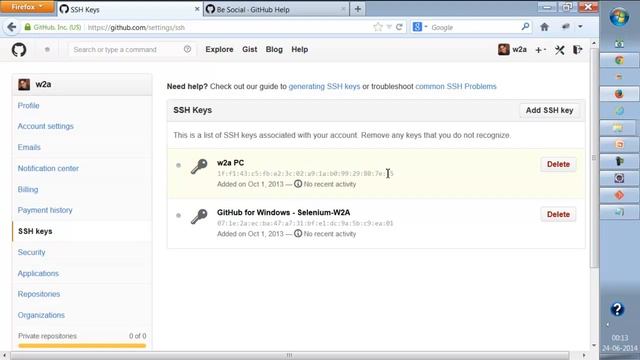The height and width of the screenshot is (360, 640).
Task: Click the search magnifier icon
Action: pyautogui.click(x=525, y=27)
